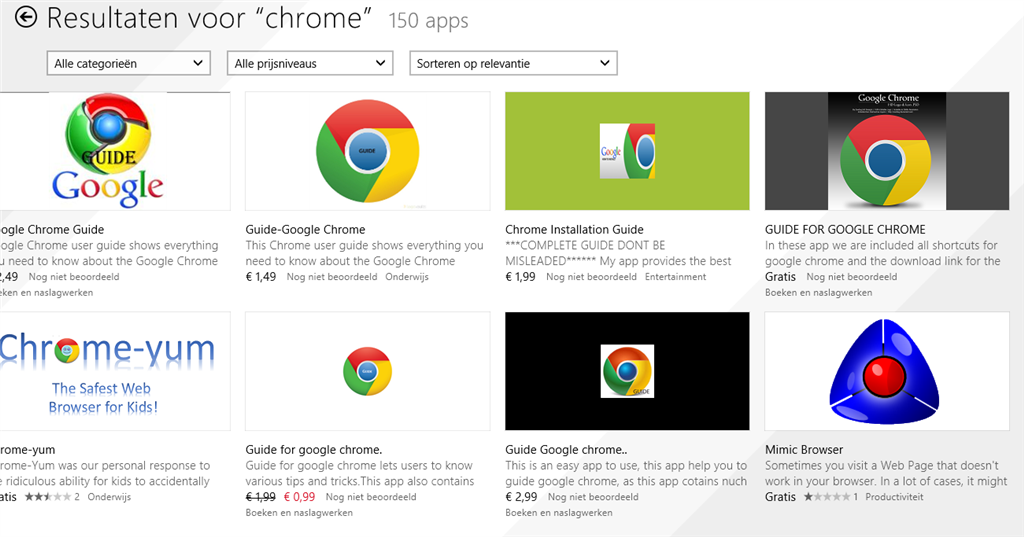The height and width of the screenshot is (537, 1024).
Task: Click the Chrome-yum star rating
Action: point(48,496)
